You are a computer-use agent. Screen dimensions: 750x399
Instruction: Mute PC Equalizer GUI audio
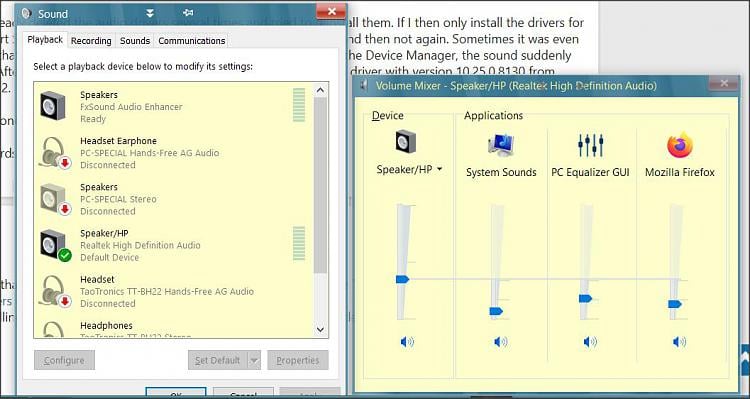click(x=590, y=342)
